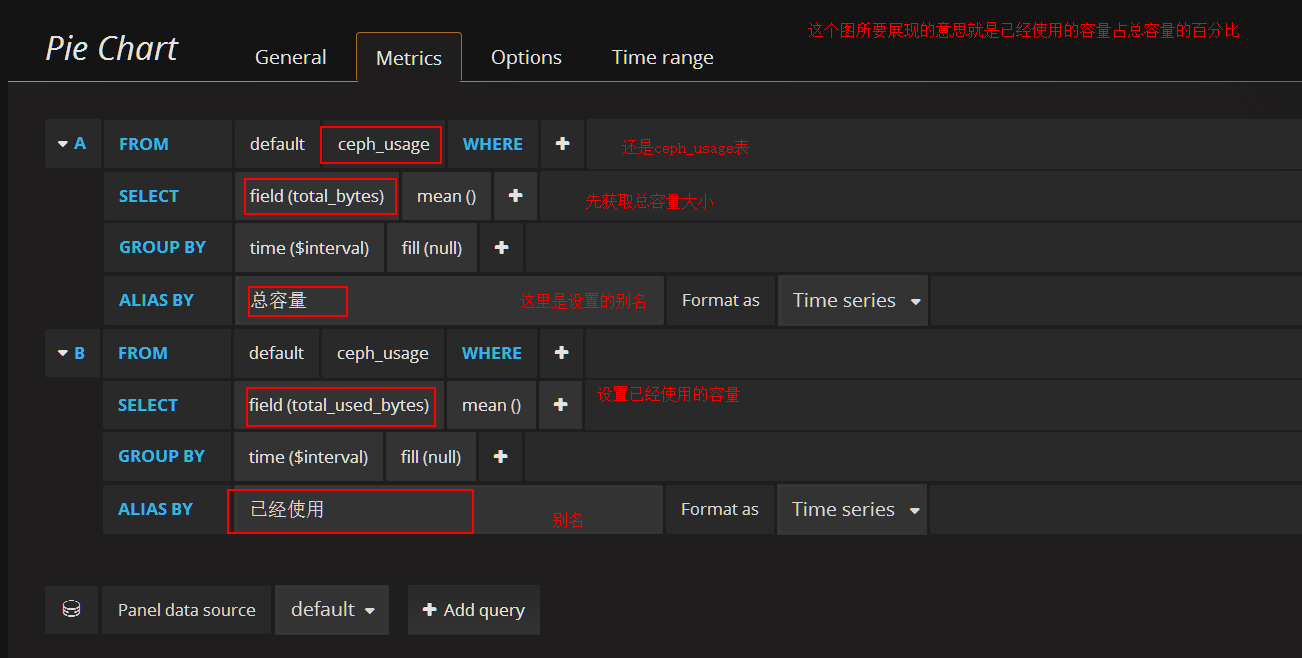Viewport: 1302px width, 658px height.
Task: Click the plus icon after WHERE in query B
Action: (x=561, y=353)
